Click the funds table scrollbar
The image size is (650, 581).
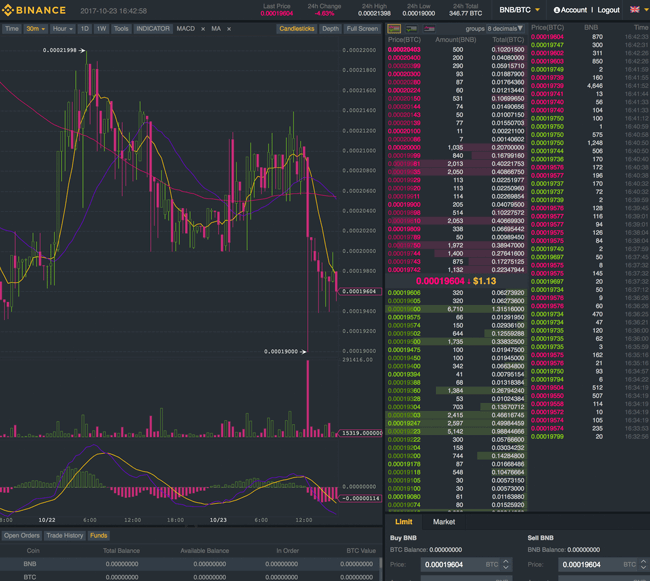click(x=381, y=563)
